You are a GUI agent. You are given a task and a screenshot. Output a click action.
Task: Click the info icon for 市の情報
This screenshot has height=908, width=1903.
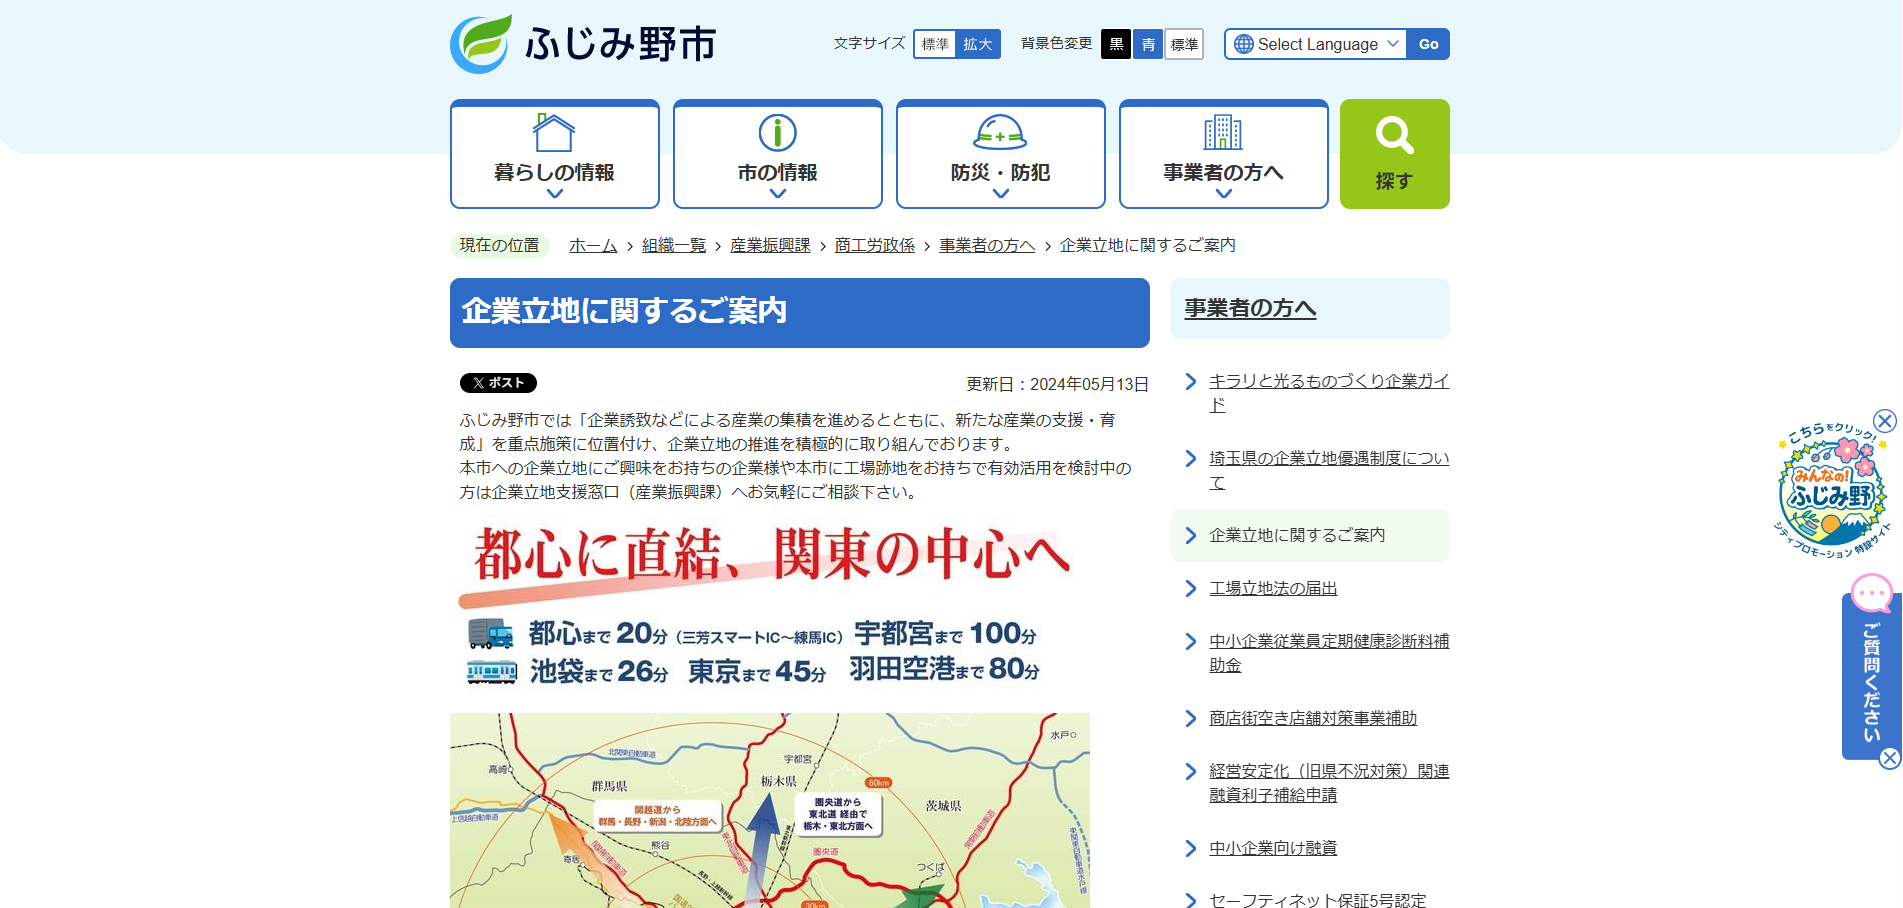(777, 132)
